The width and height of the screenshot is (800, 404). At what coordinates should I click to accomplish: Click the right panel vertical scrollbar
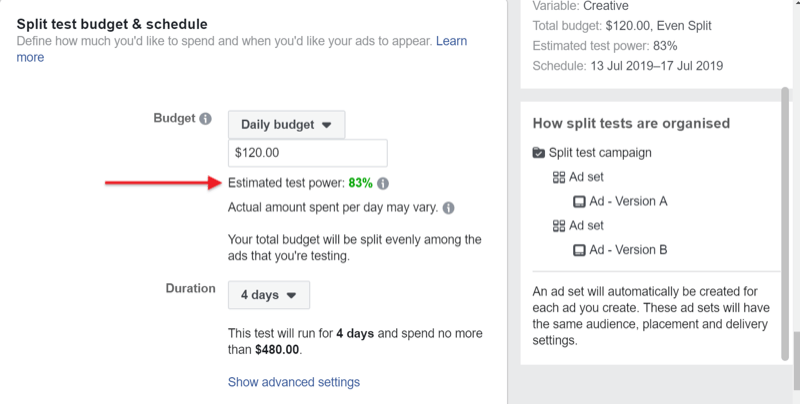point(785,224)
